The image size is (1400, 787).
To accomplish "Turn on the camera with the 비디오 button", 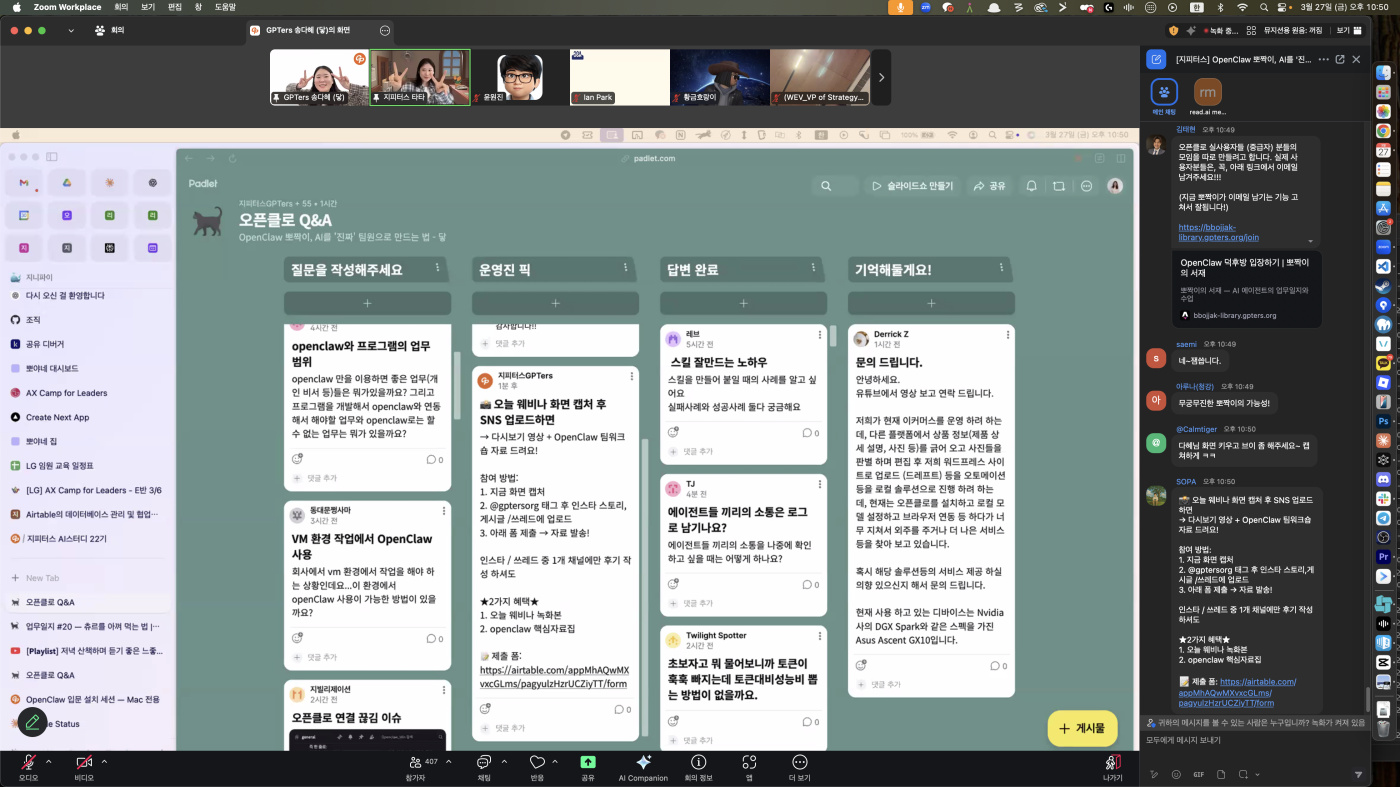I will 84,763.
